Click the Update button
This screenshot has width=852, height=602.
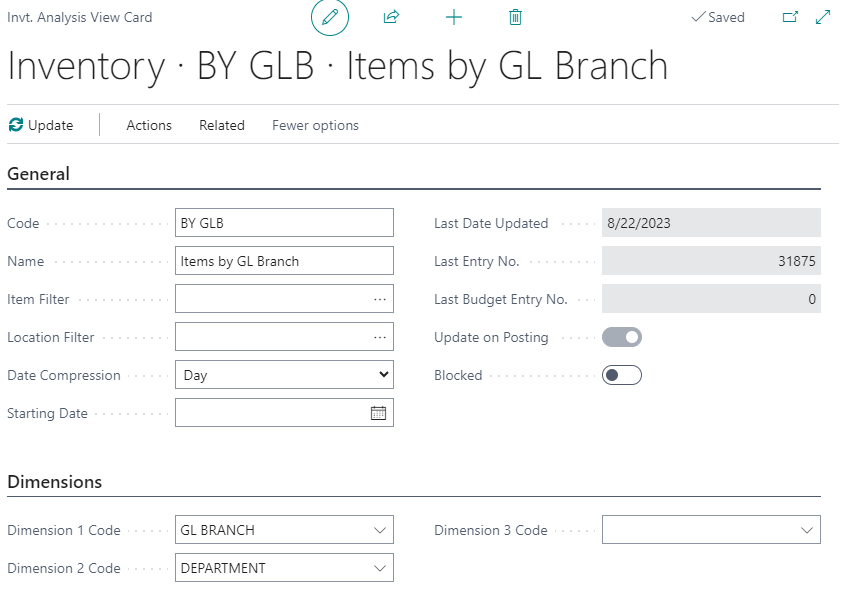tap(41, 125)
